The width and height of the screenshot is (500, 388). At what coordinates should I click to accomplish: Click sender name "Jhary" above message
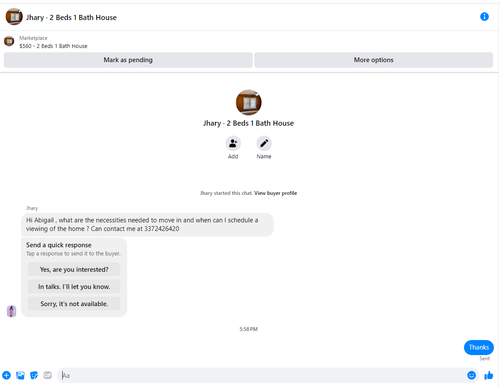tap(32, 208)
